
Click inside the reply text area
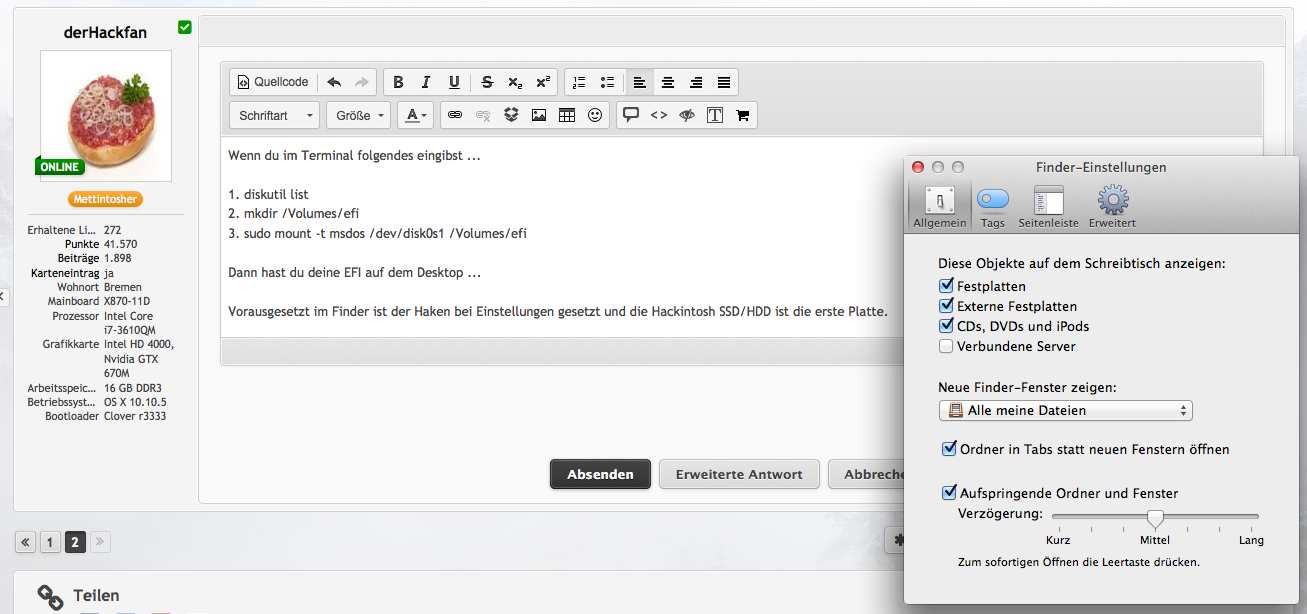(560, 237)
